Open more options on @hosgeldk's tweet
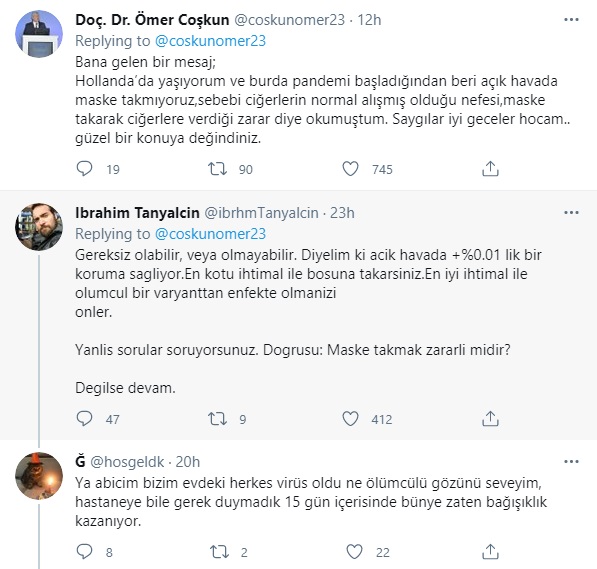 (571, 462)
